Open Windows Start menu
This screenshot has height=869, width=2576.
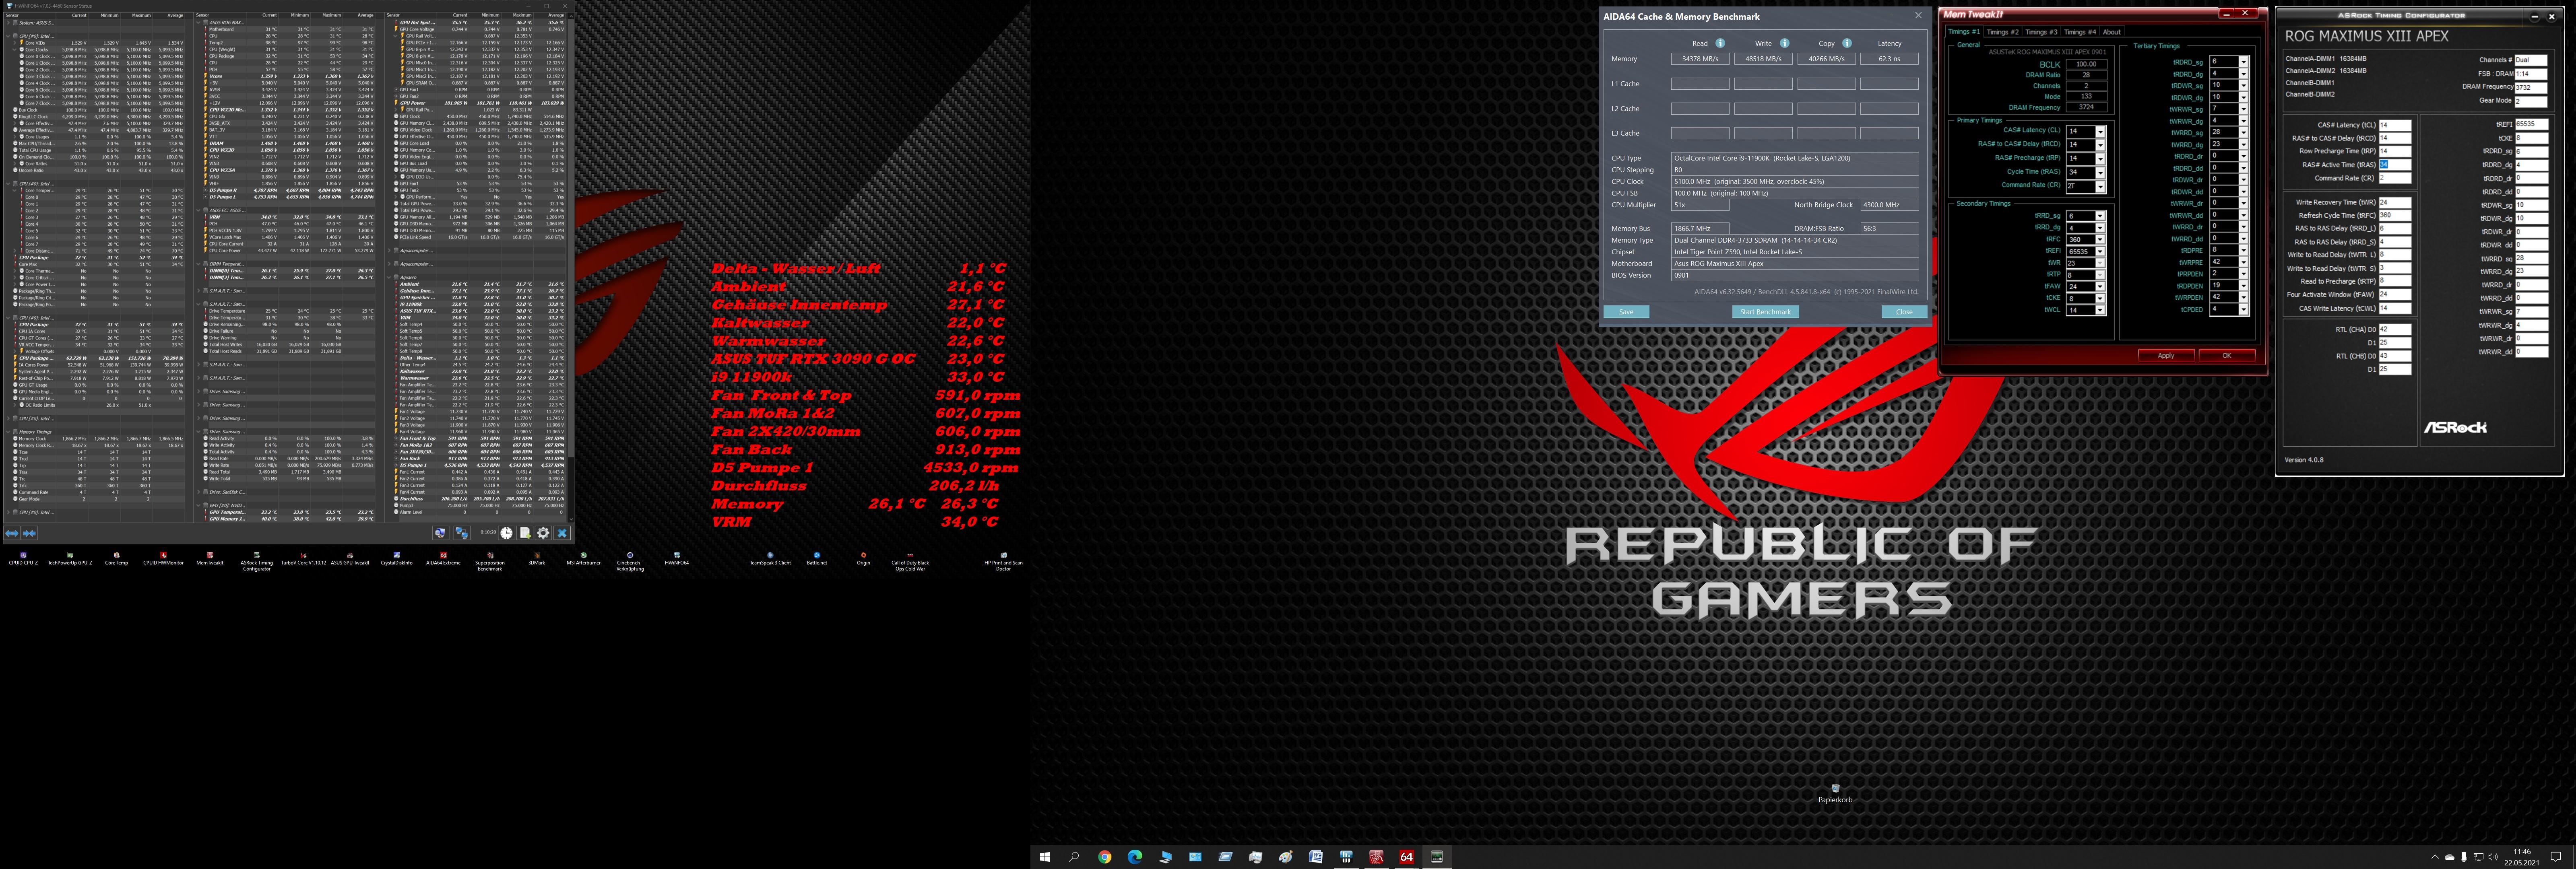[x=1045, y=857]
